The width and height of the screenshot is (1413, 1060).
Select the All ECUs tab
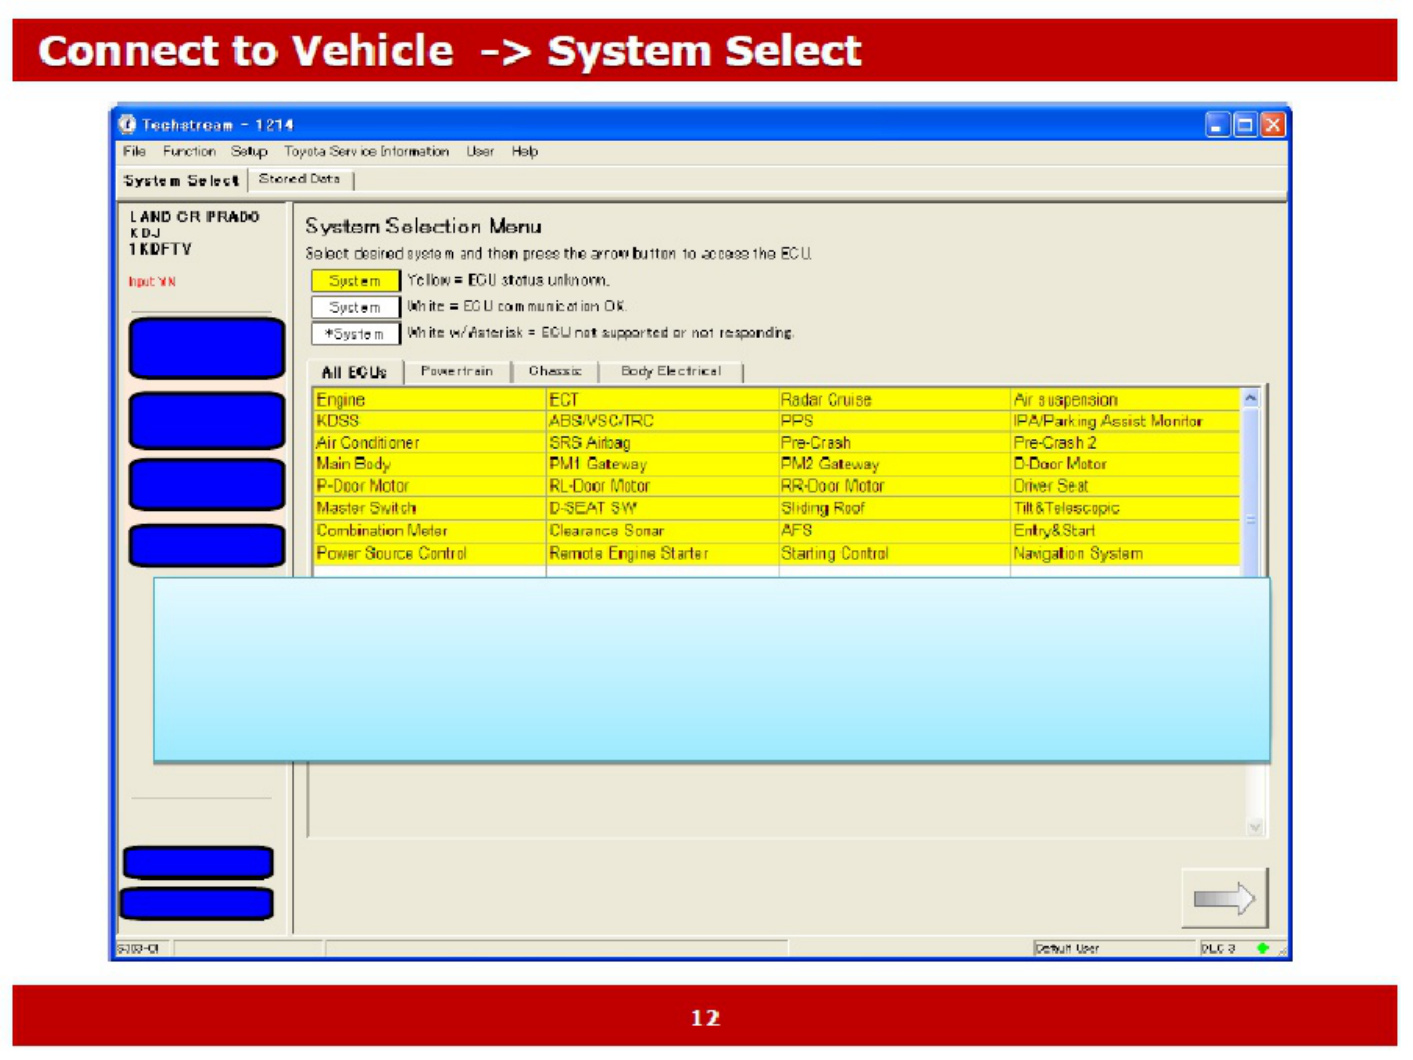pos(354,372)
